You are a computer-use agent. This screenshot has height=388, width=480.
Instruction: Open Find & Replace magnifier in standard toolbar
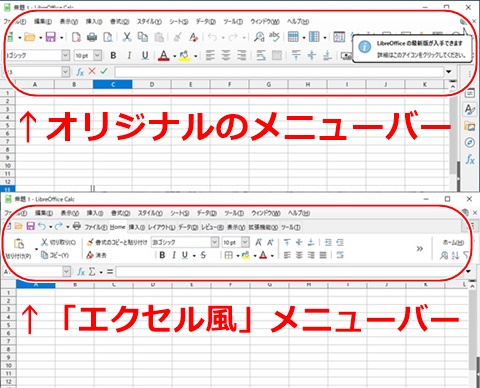tap(259, 37)
